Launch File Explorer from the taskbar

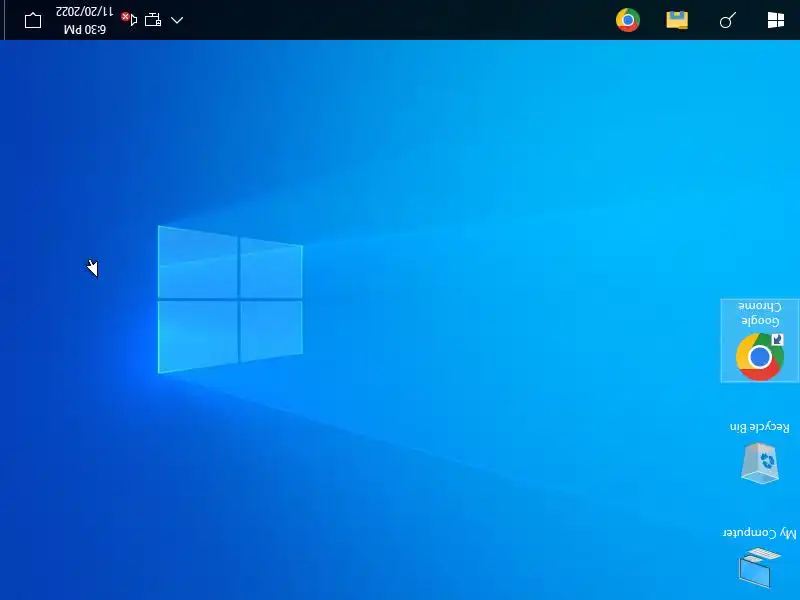(x=677, y=20)
